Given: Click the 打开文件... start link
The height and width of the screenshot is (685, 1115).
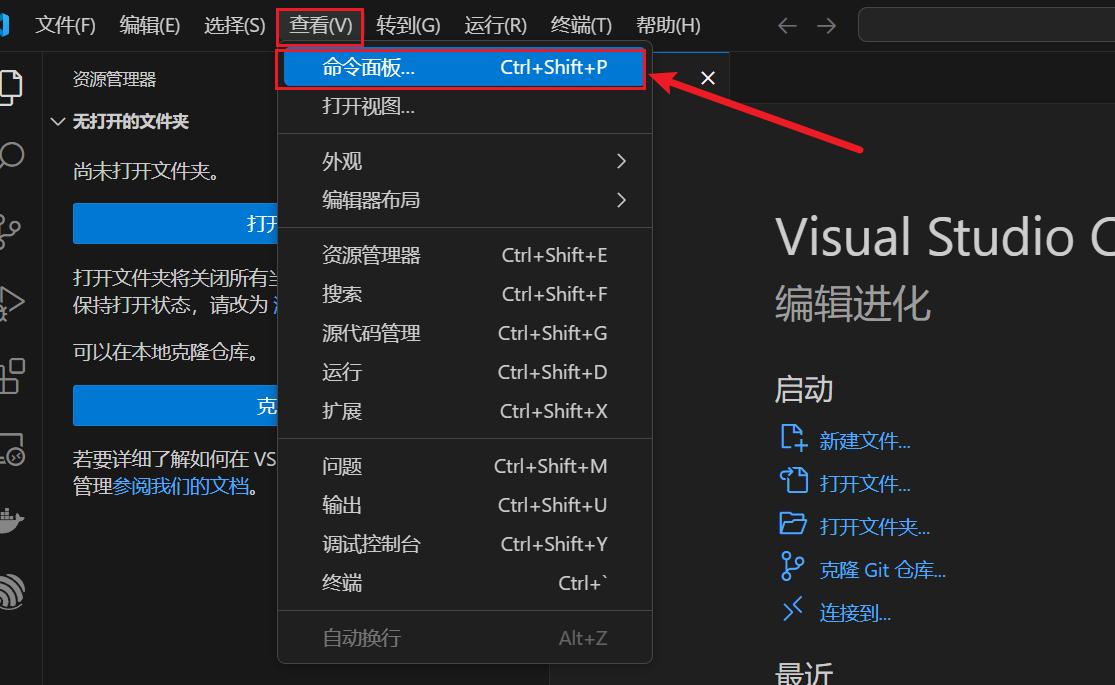Looking at the screenshot, I should click(x=865, y=484).
